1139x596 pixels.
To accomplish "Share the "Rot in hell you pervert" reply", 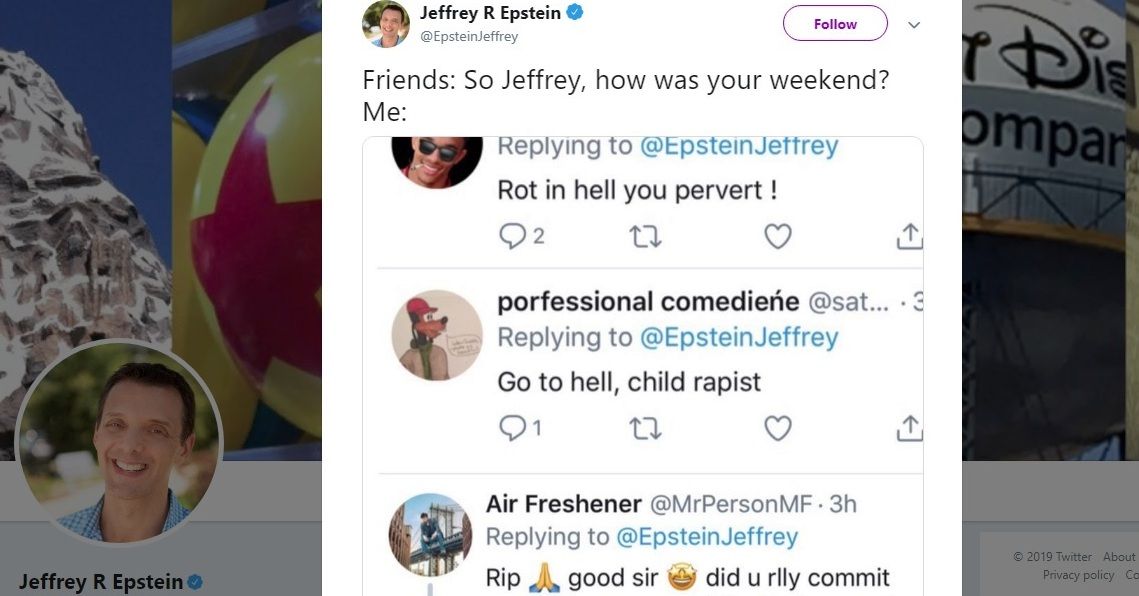I will point(908,237).
